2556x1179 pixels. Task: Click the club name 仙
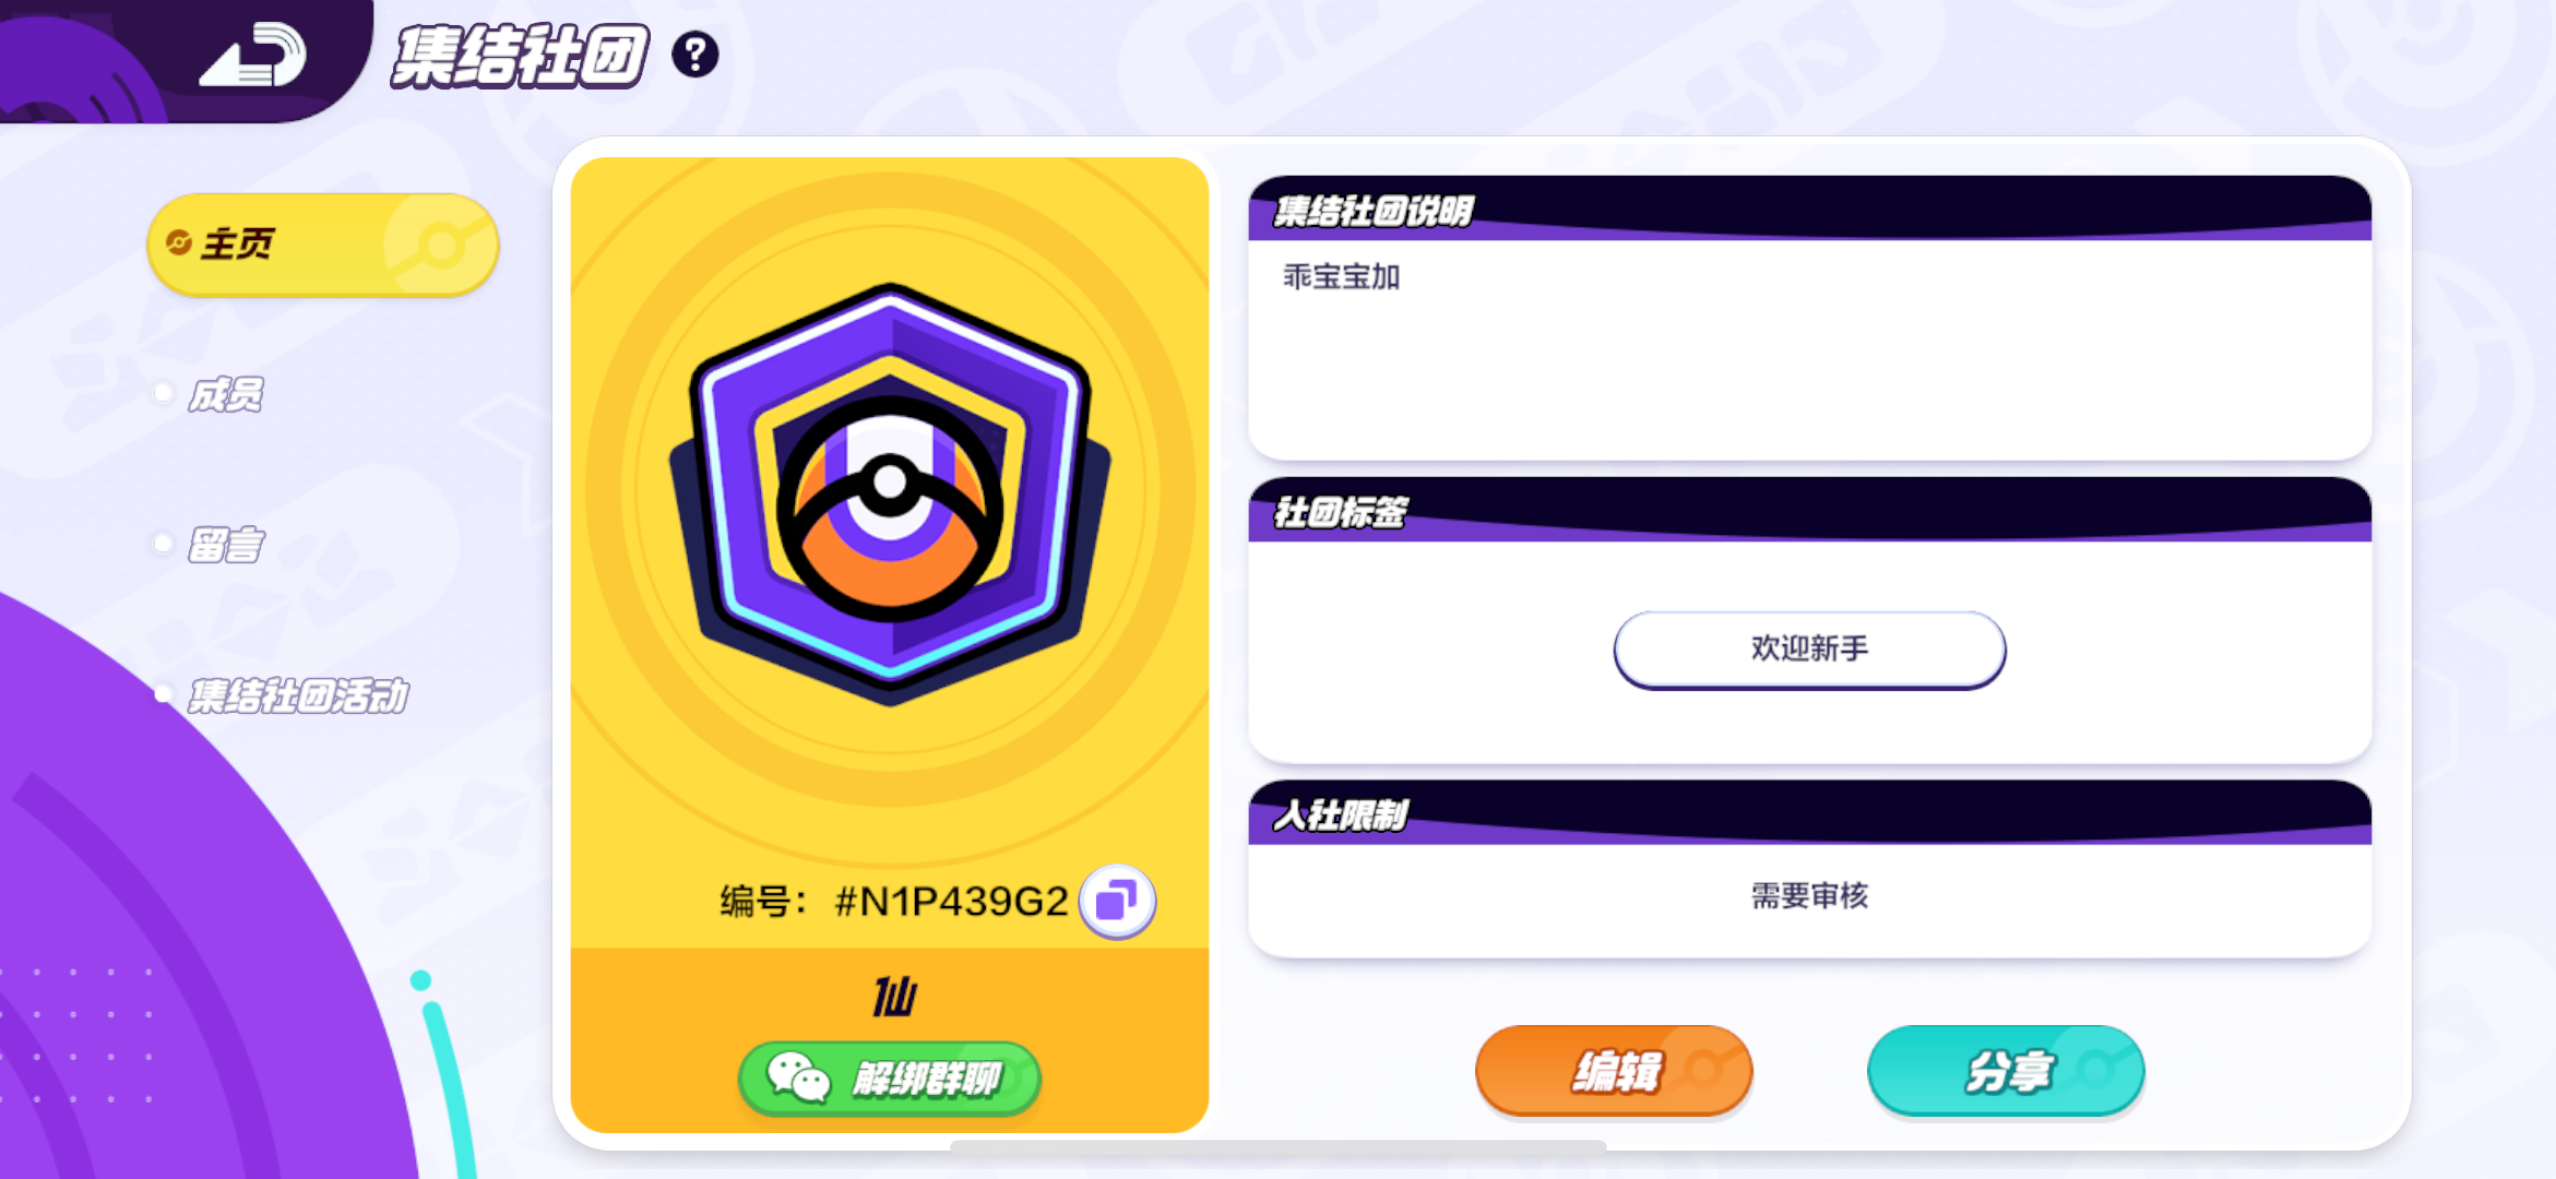pyautogui.click(x=893, y=997)
